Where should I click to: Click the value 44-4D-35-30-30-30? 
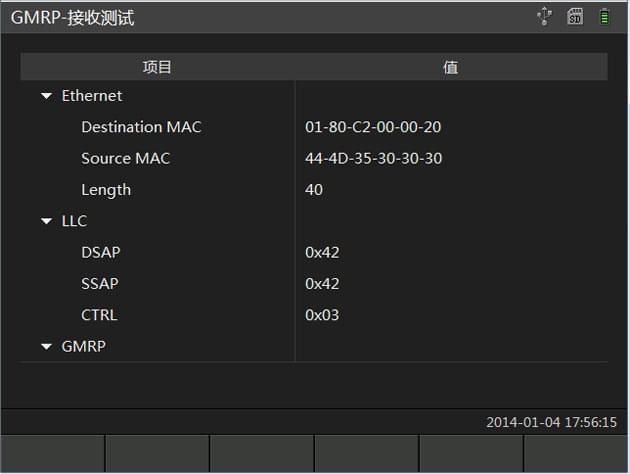[373, 159]
